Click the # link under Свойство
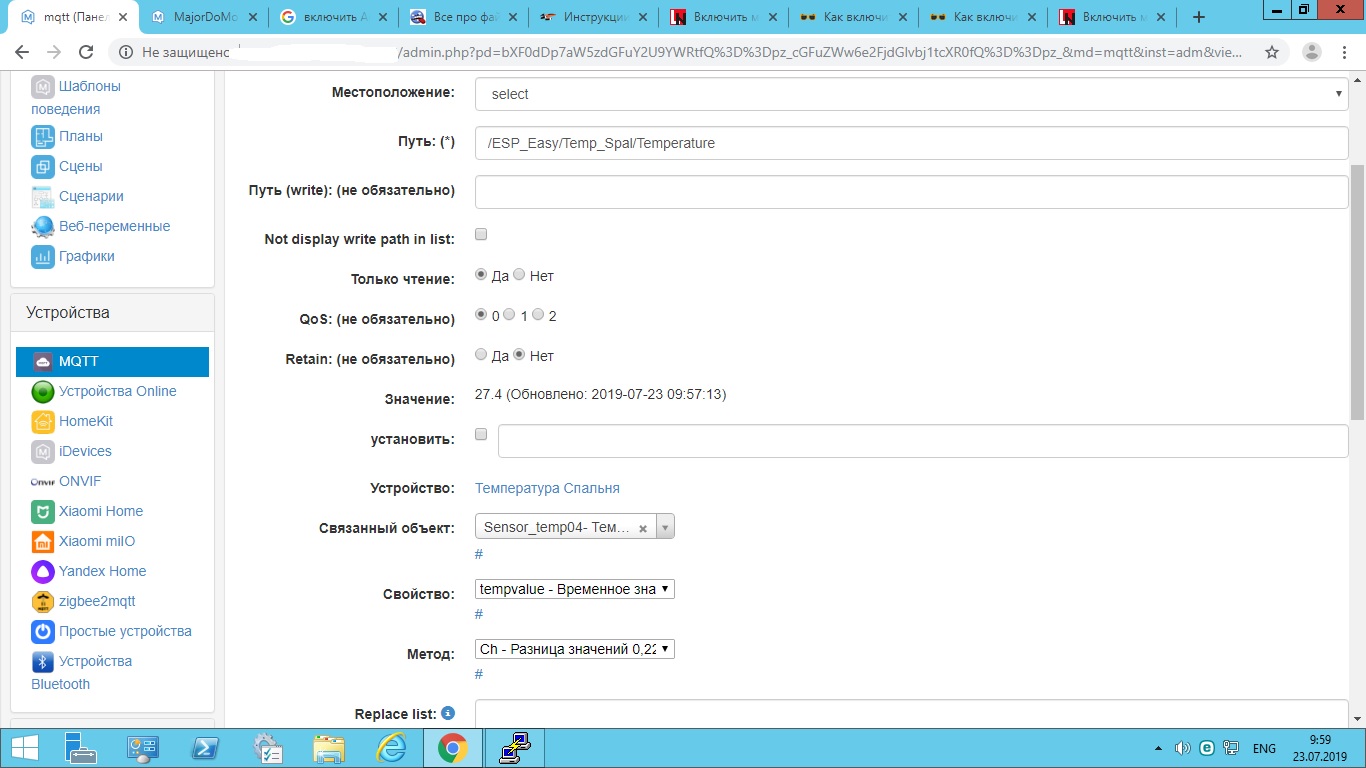 479,614
